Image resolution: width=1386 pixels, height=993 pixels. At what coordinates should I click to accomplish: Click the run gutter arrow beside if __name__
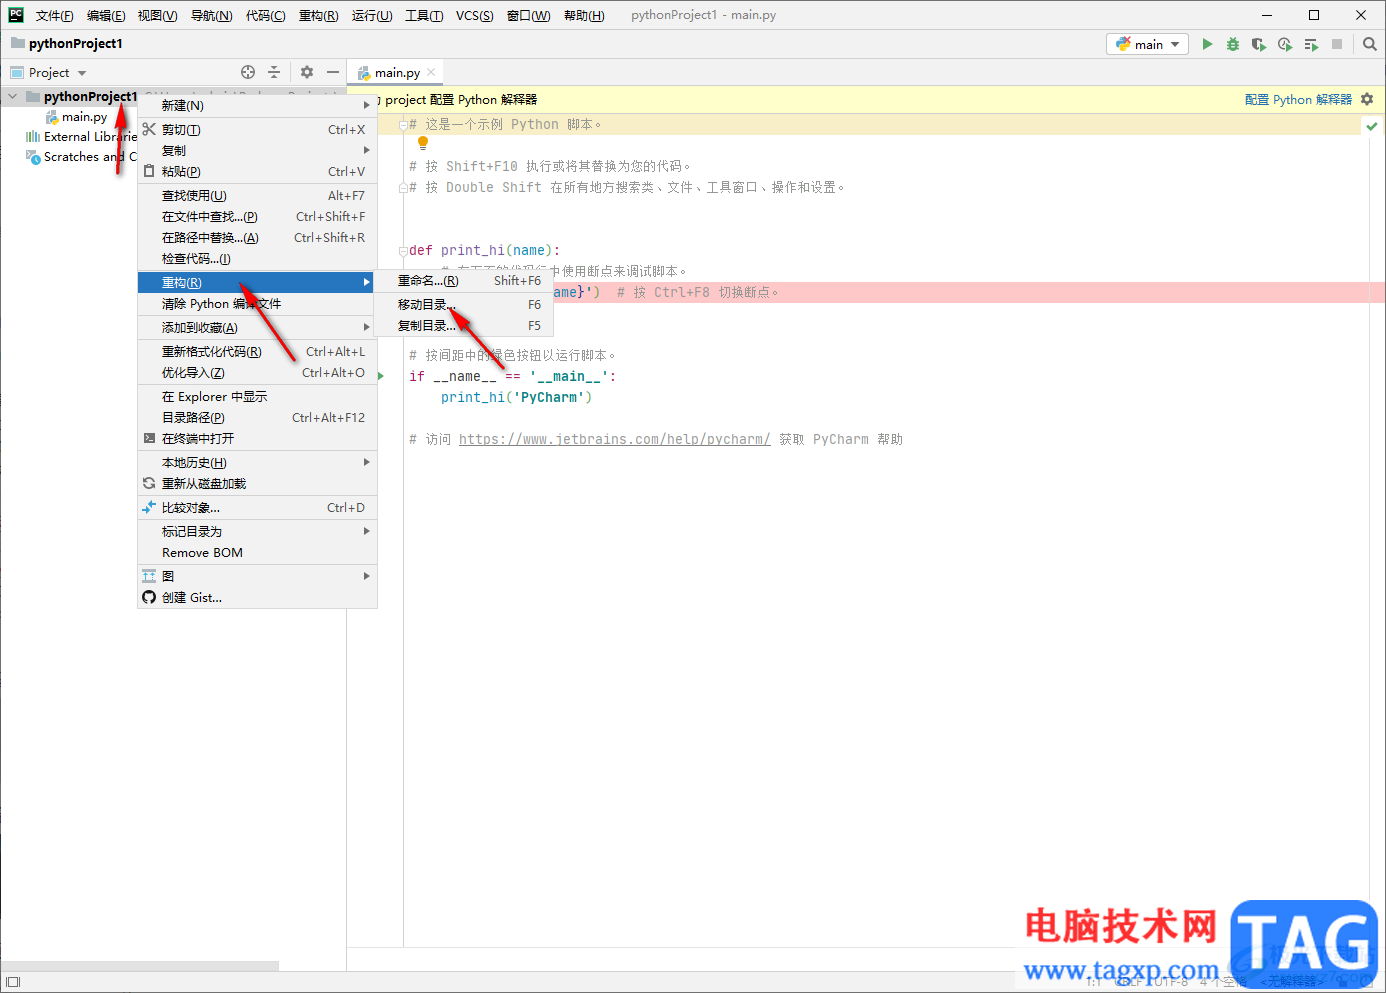(x=381, y=376)
